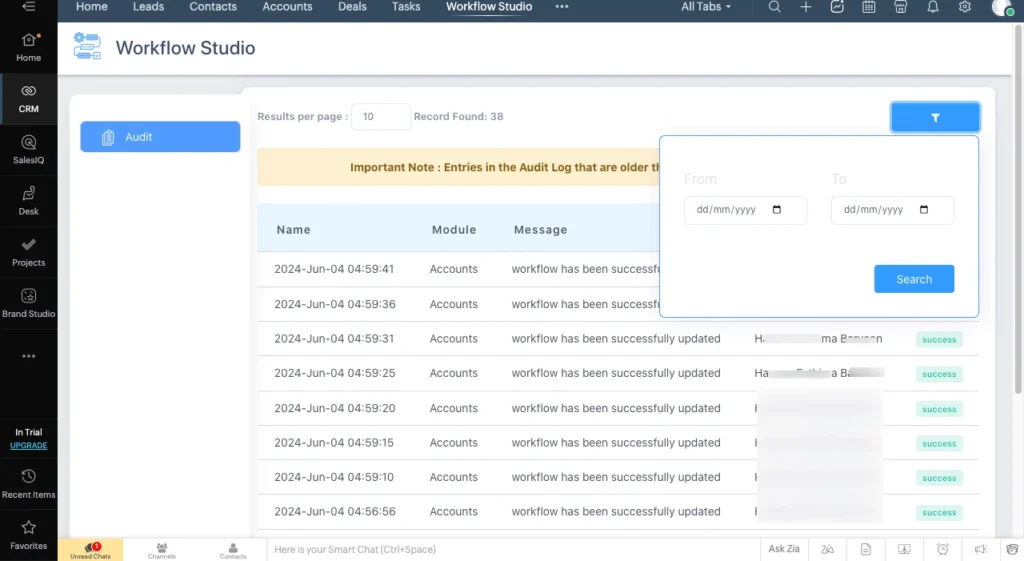
Task: Click the blue filter funnel button
Action: 935,117
